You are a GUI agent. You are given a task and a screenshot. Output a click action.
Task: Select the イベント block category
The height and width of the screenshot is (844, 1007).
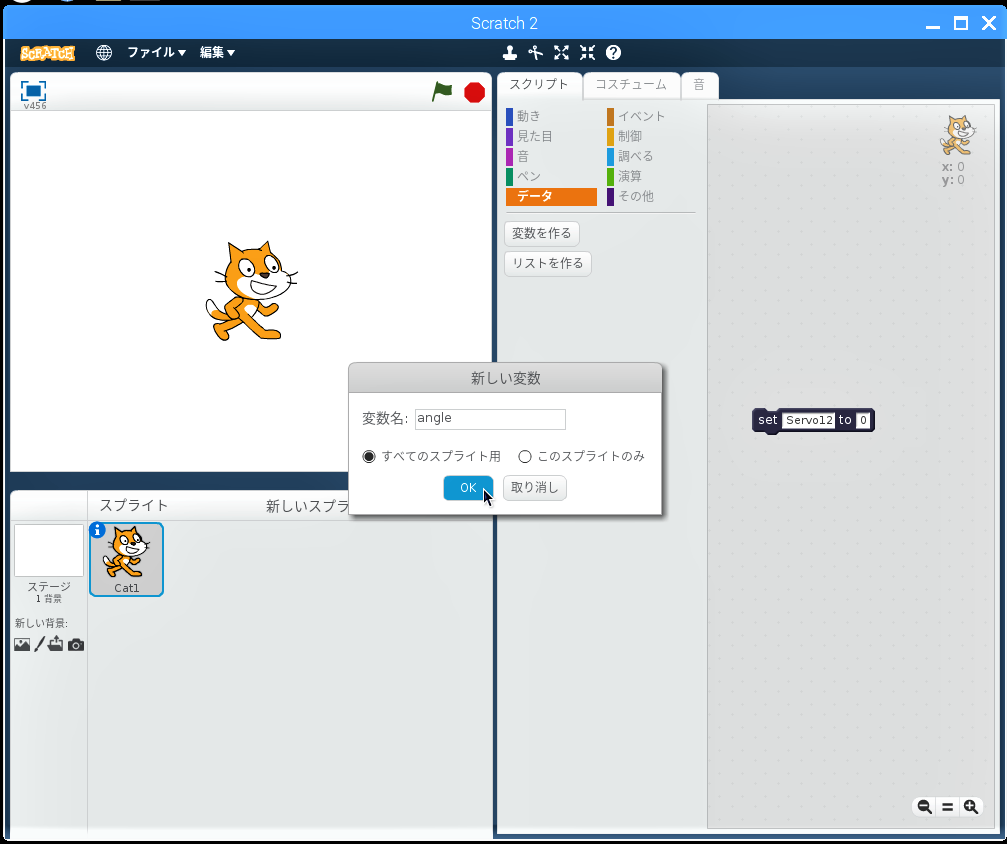pyautogui.click(x=651, y=116)
